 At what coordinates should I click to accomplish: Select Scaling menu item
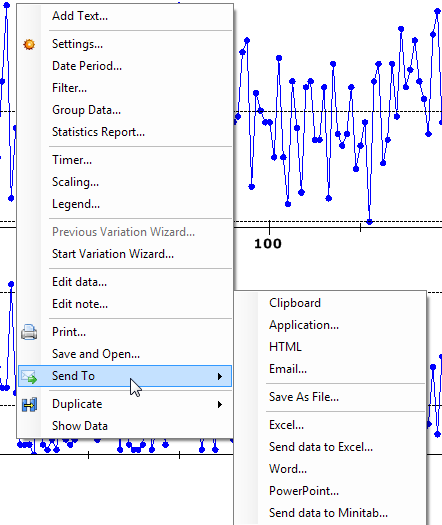click(x=75, y=182)
